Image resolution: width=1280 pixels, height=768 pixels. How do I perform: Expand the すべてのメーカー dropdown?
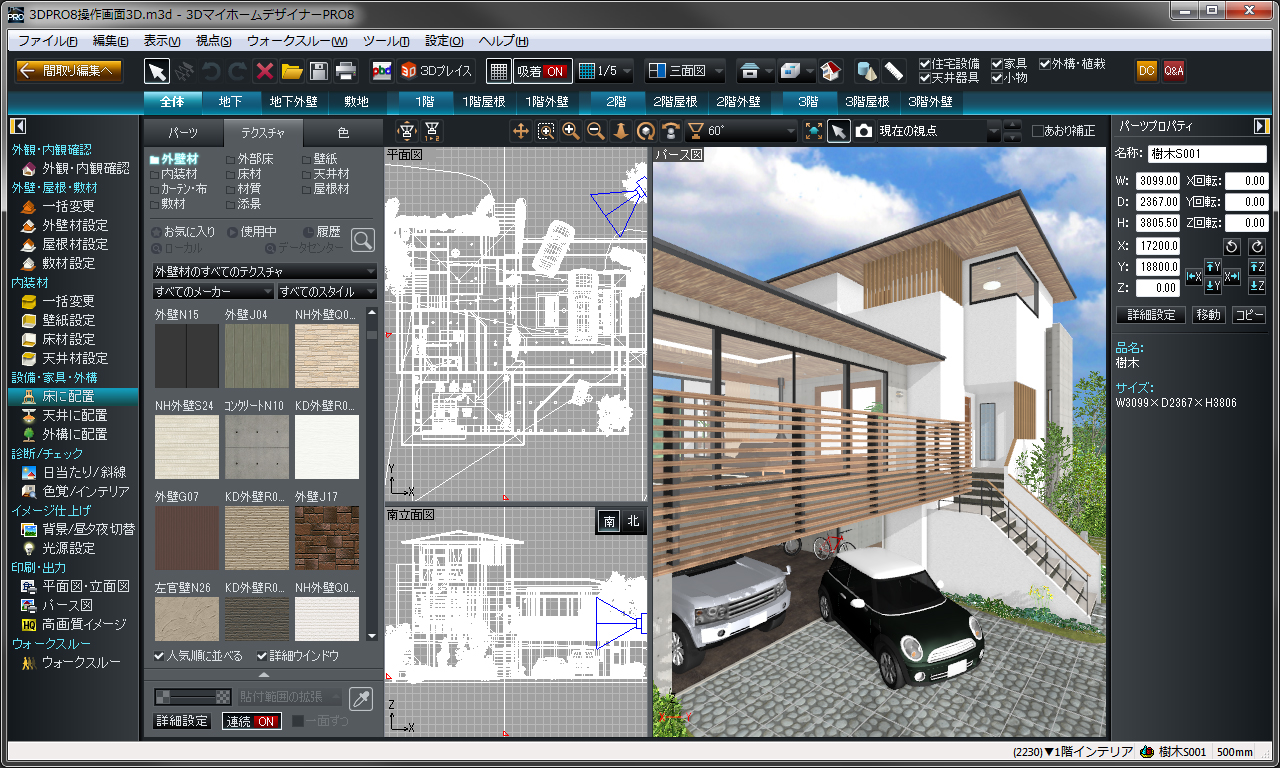(x=213, y=291)
